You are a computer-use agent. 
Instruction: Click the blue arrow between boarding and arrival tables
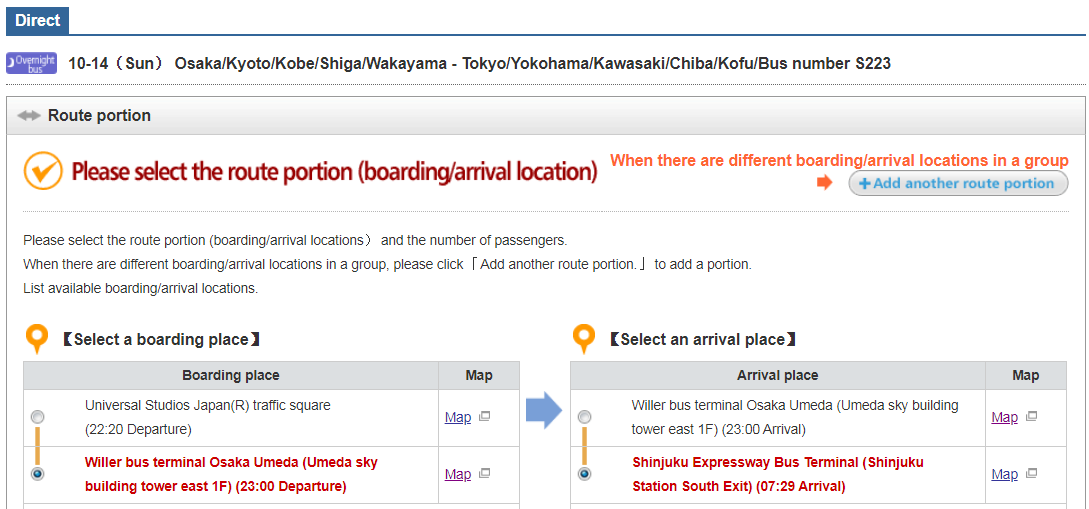tap(544, 411)
